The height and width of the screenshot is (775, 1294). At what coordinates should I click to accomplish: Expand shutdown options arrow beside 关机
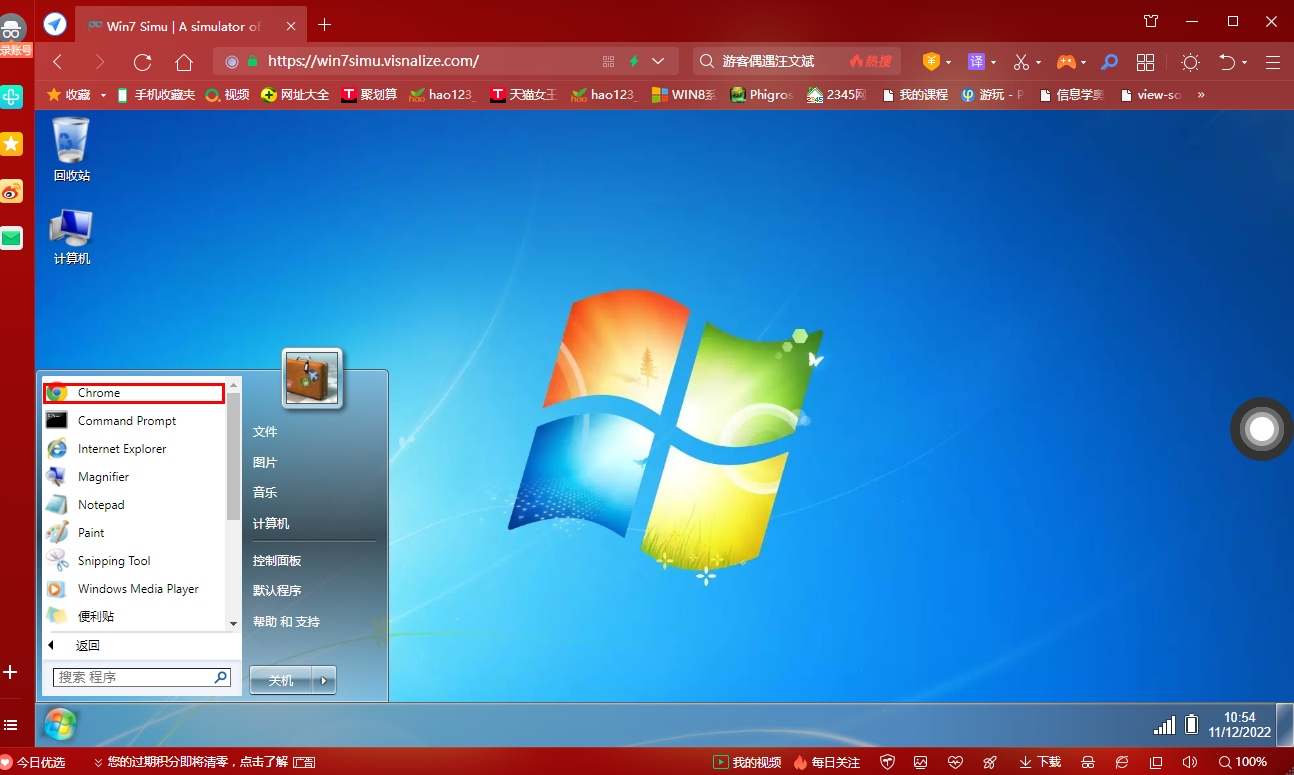click(323, 680)
